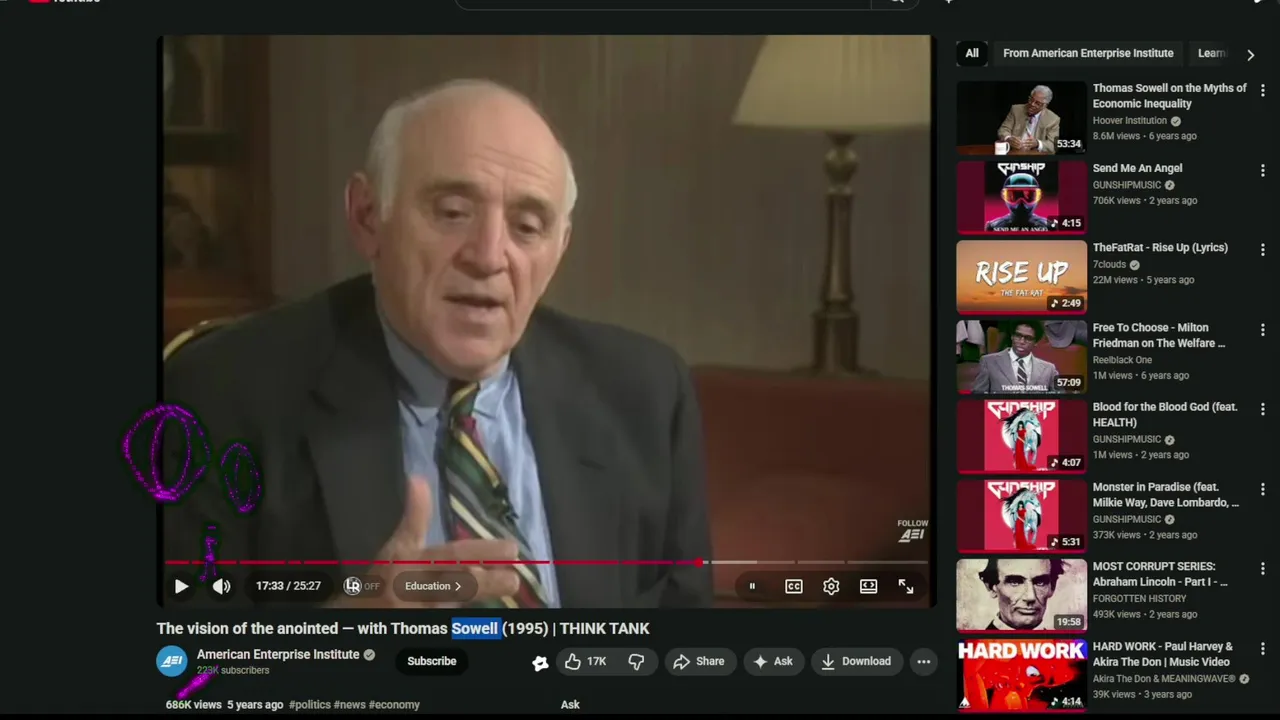Open options for HARD WORK Paul Harvey video
Image resolution: width=1280 pixels, height=720 pixels.
(1263, 648)
